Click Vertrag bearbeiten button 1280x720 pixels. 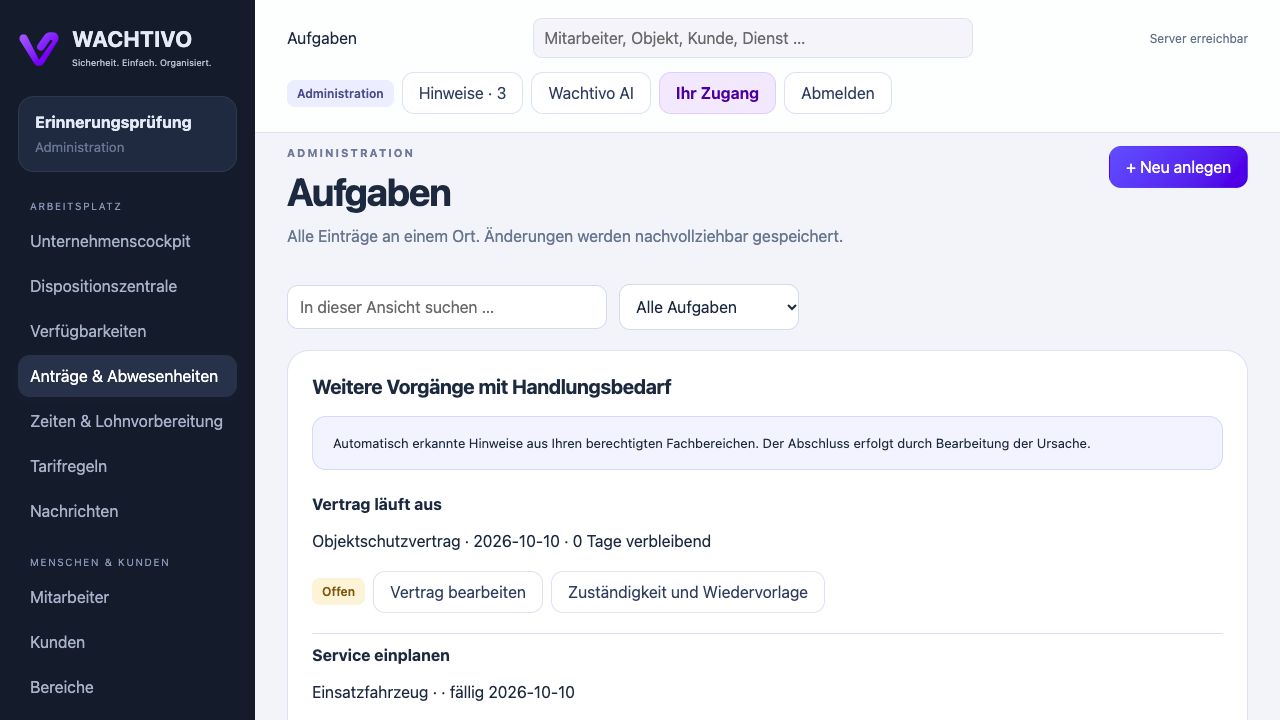tap(458, 592)
